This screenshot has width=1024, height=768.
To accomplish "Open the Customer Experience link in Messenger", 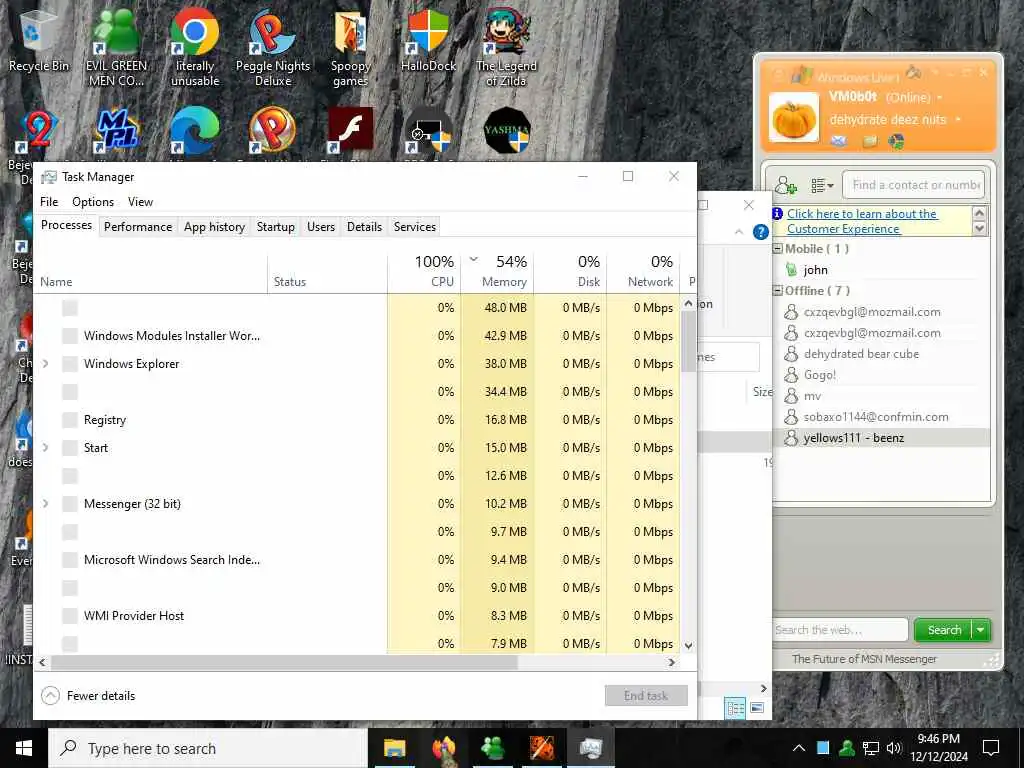I will tap(862, 221).
